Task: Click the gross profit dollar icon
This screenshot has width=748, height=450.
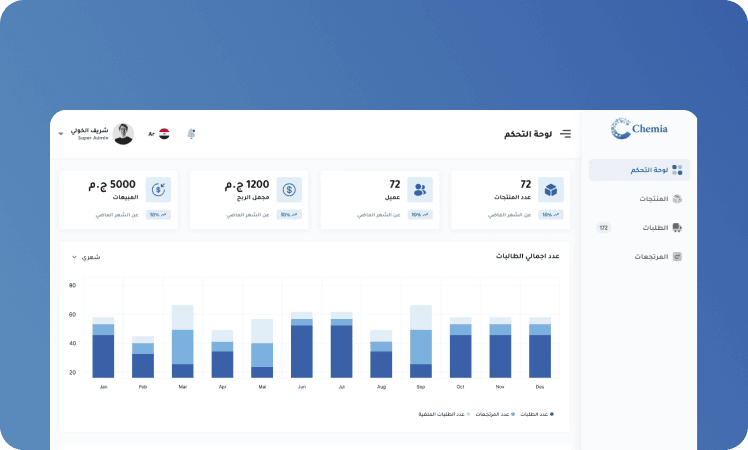Action: click(x=289, y=189)
